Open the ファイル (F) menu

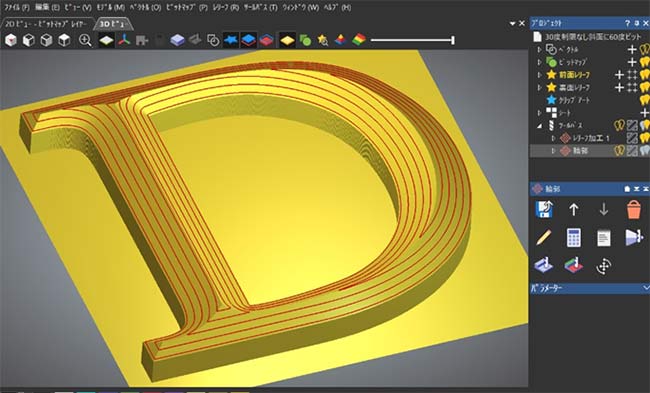tap(17, 7)
